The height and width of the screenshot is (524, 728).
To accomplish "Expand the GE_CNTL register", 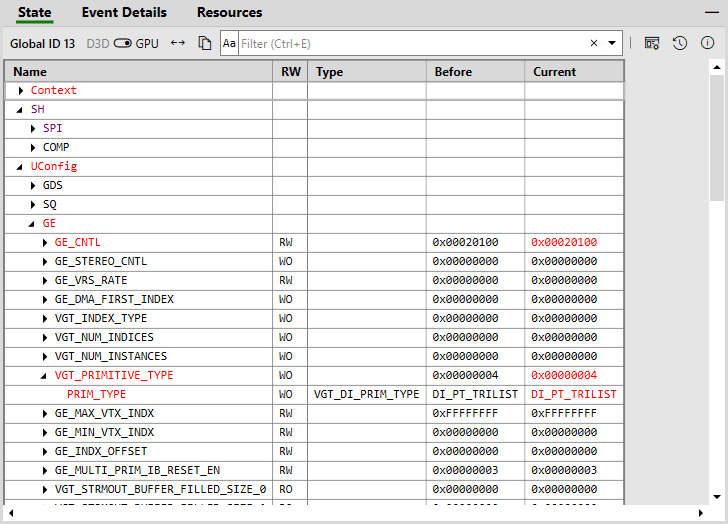I will click(45, 243).
